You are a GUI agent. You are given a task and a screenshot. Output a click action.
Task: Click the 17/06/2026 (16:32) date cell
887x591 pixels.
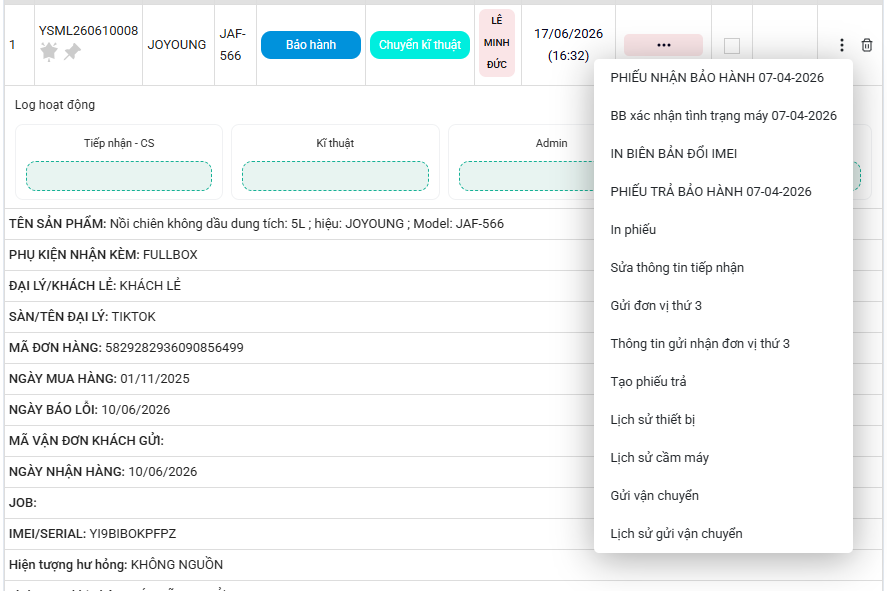(568, 45)
